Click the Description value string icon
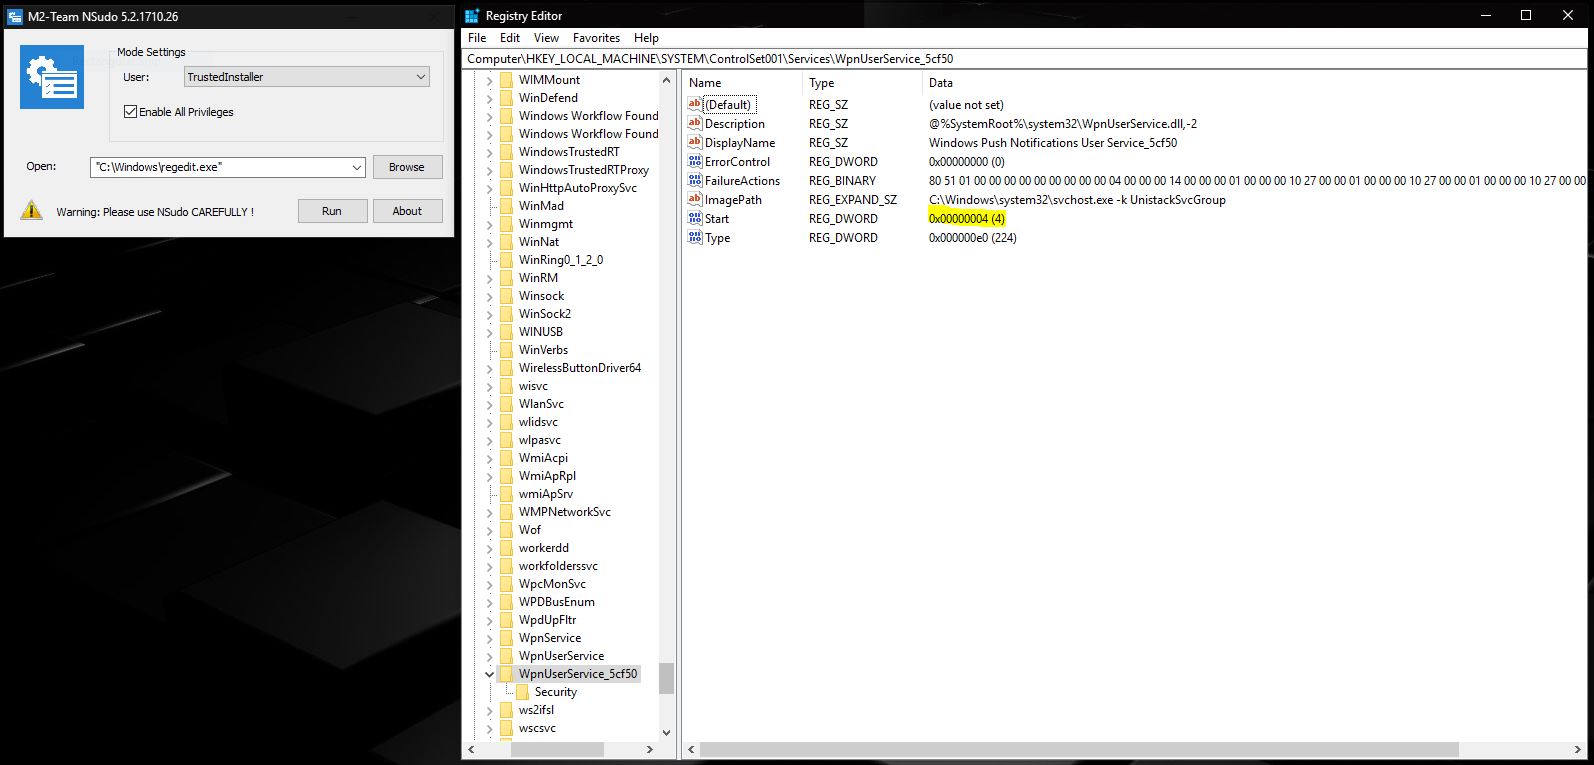The height and width of the screenshot is (765, 1594). (x=695, y=123)
